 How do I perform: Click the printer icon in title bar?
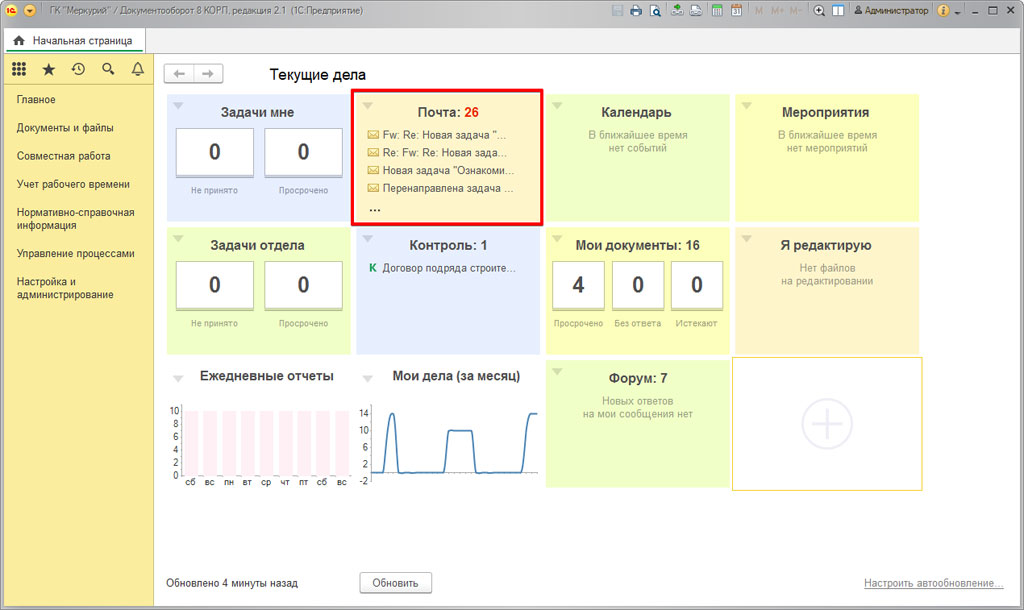point(636,11)
